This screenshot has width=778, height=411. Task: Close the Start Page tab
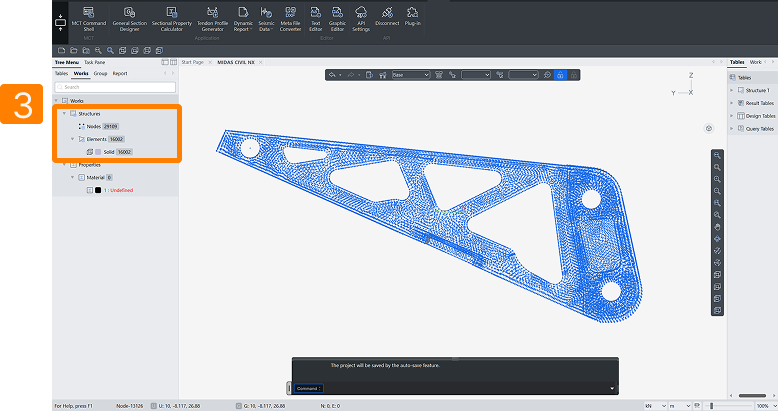[x=210, y=63]
